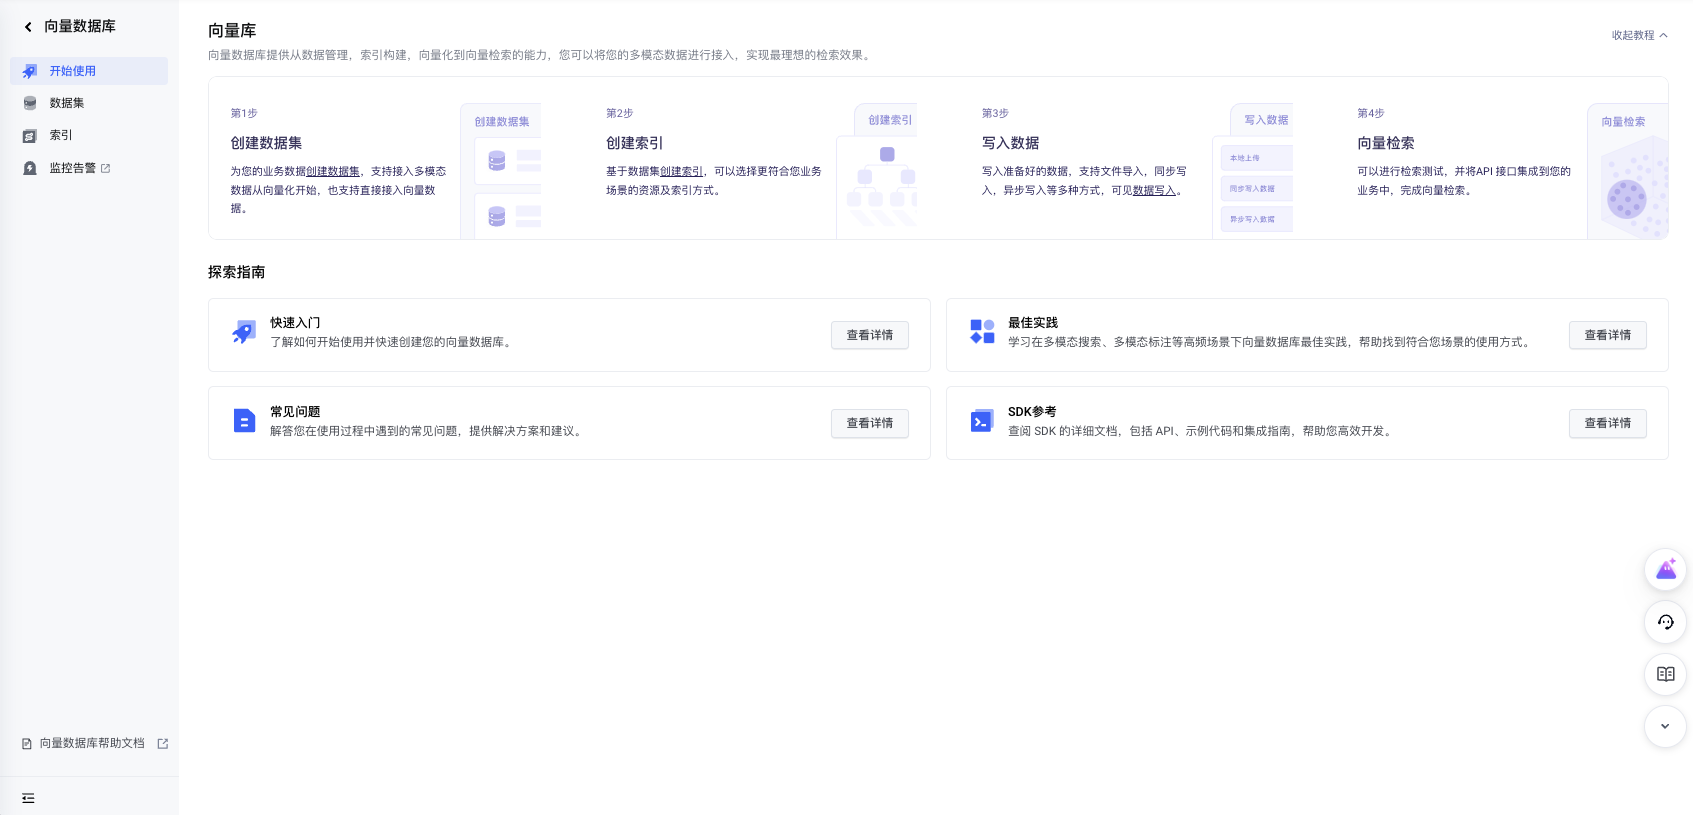Click the alarm icon beside 监控告警
Viewport: 1693px width, 815px height.
point(30,168)
